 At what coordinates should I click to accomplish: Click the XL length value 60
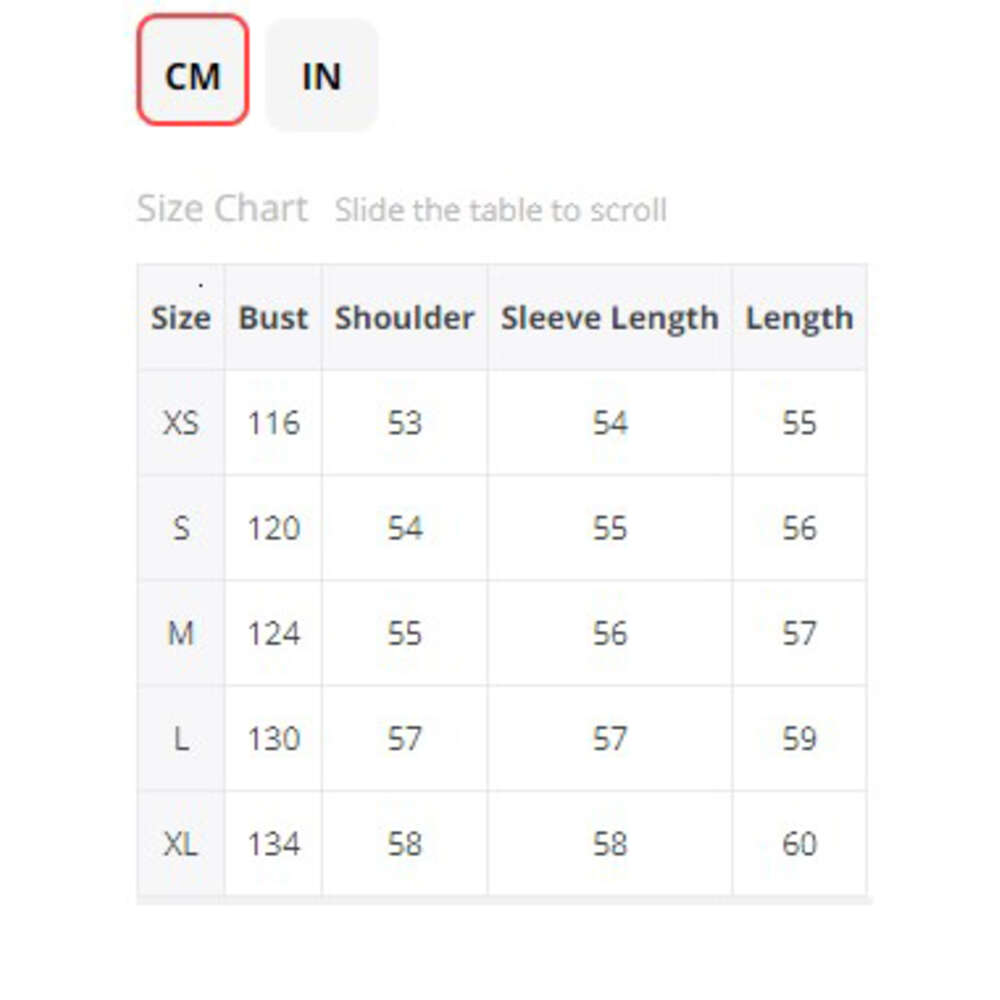(799, 844)
